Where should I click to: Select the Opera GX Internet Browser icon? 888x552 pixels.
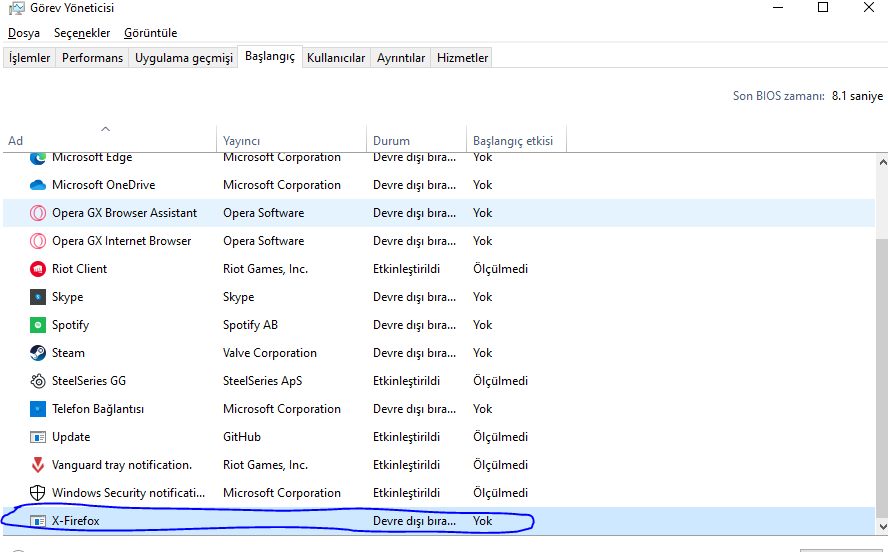38,241
